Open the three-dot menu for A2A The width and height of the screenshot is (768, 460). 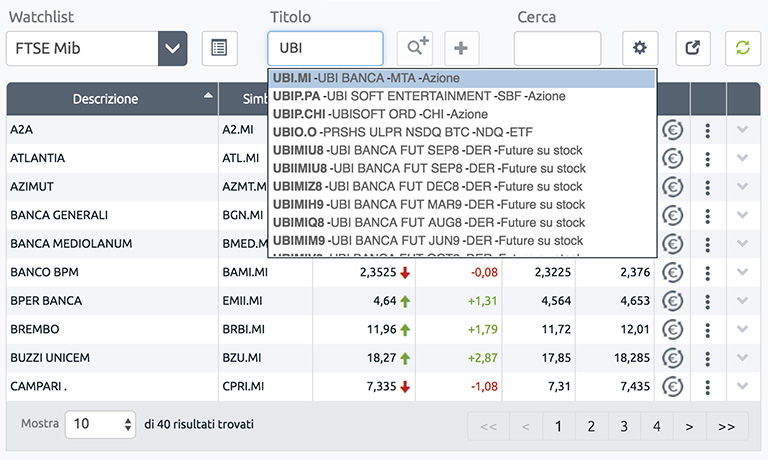pyautogui.click(x=707, y=130)
